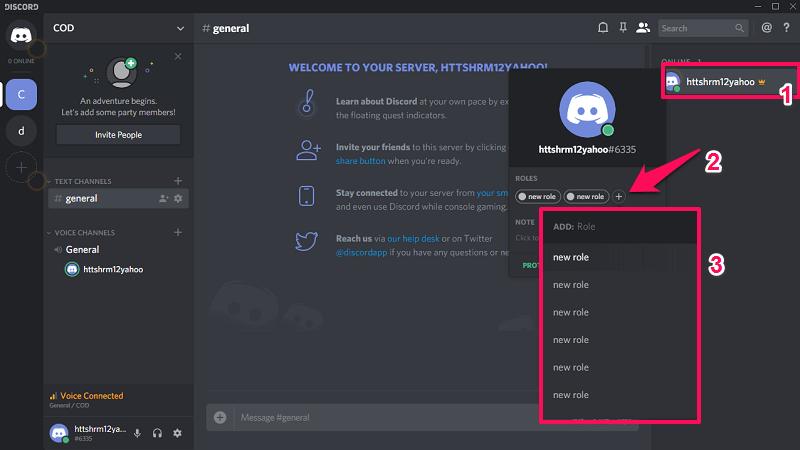The image size is (800, 450).
Task: Dismiss the invite card with the X
Action: (x=178, y=56)
